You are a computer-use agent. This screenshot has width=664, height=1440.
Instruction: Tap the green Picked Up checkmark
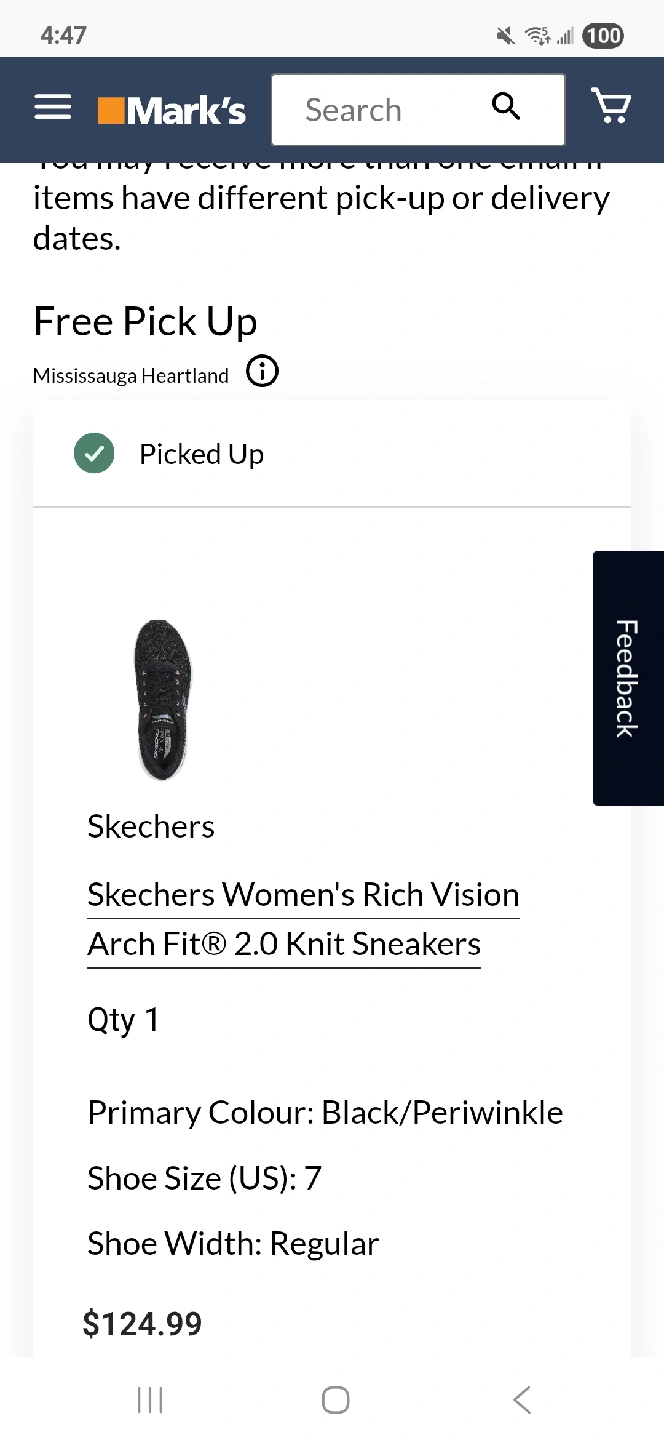tap(94, 454)
